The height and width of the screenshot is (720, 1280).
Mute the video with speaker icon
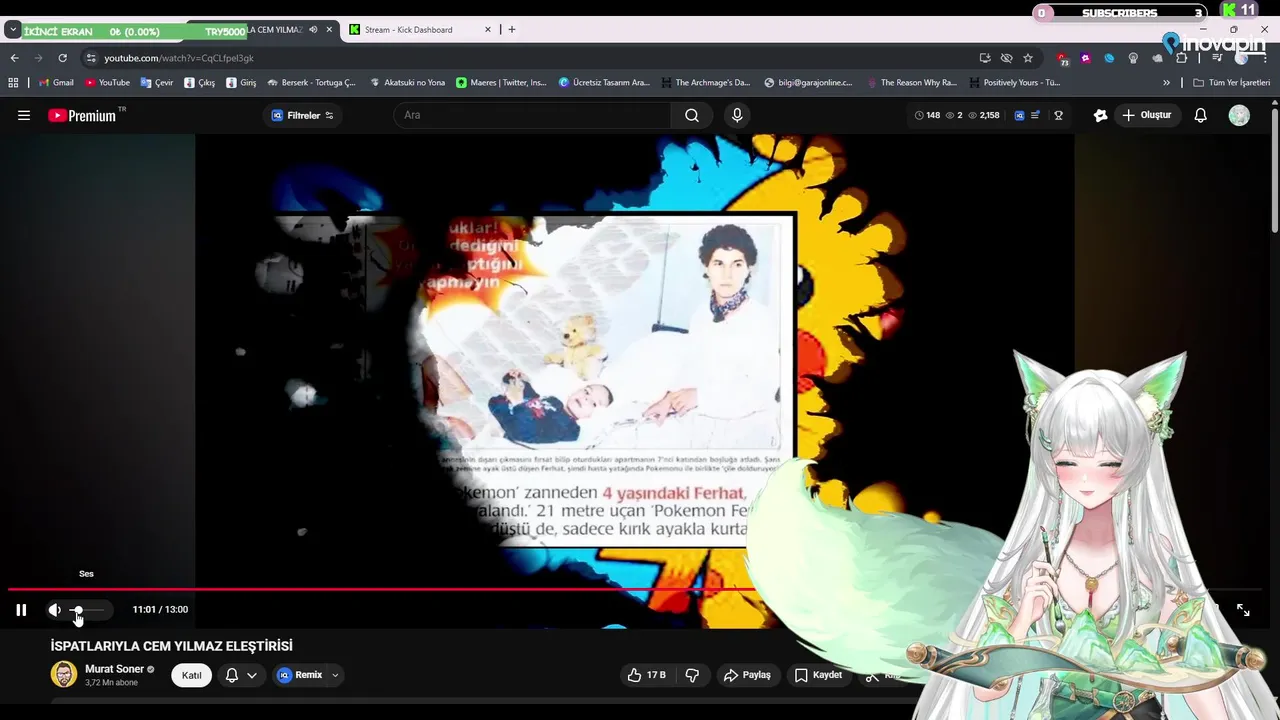click(x=55, y=610)
